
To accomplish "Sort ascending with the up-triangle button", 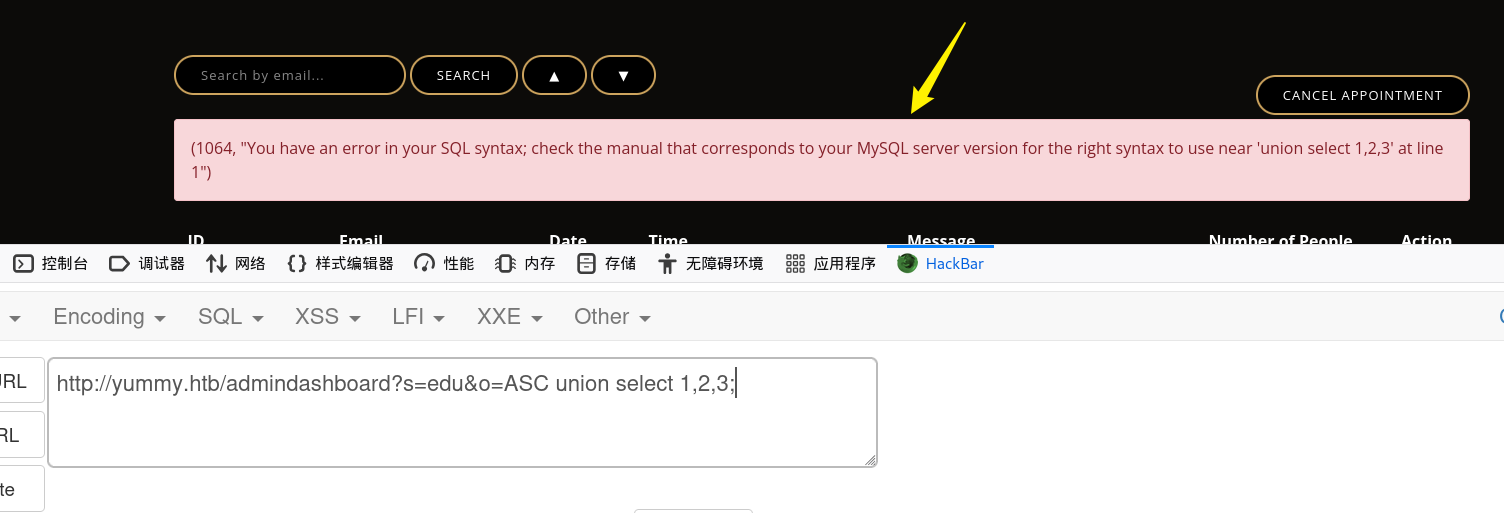I will coord(554,75).
